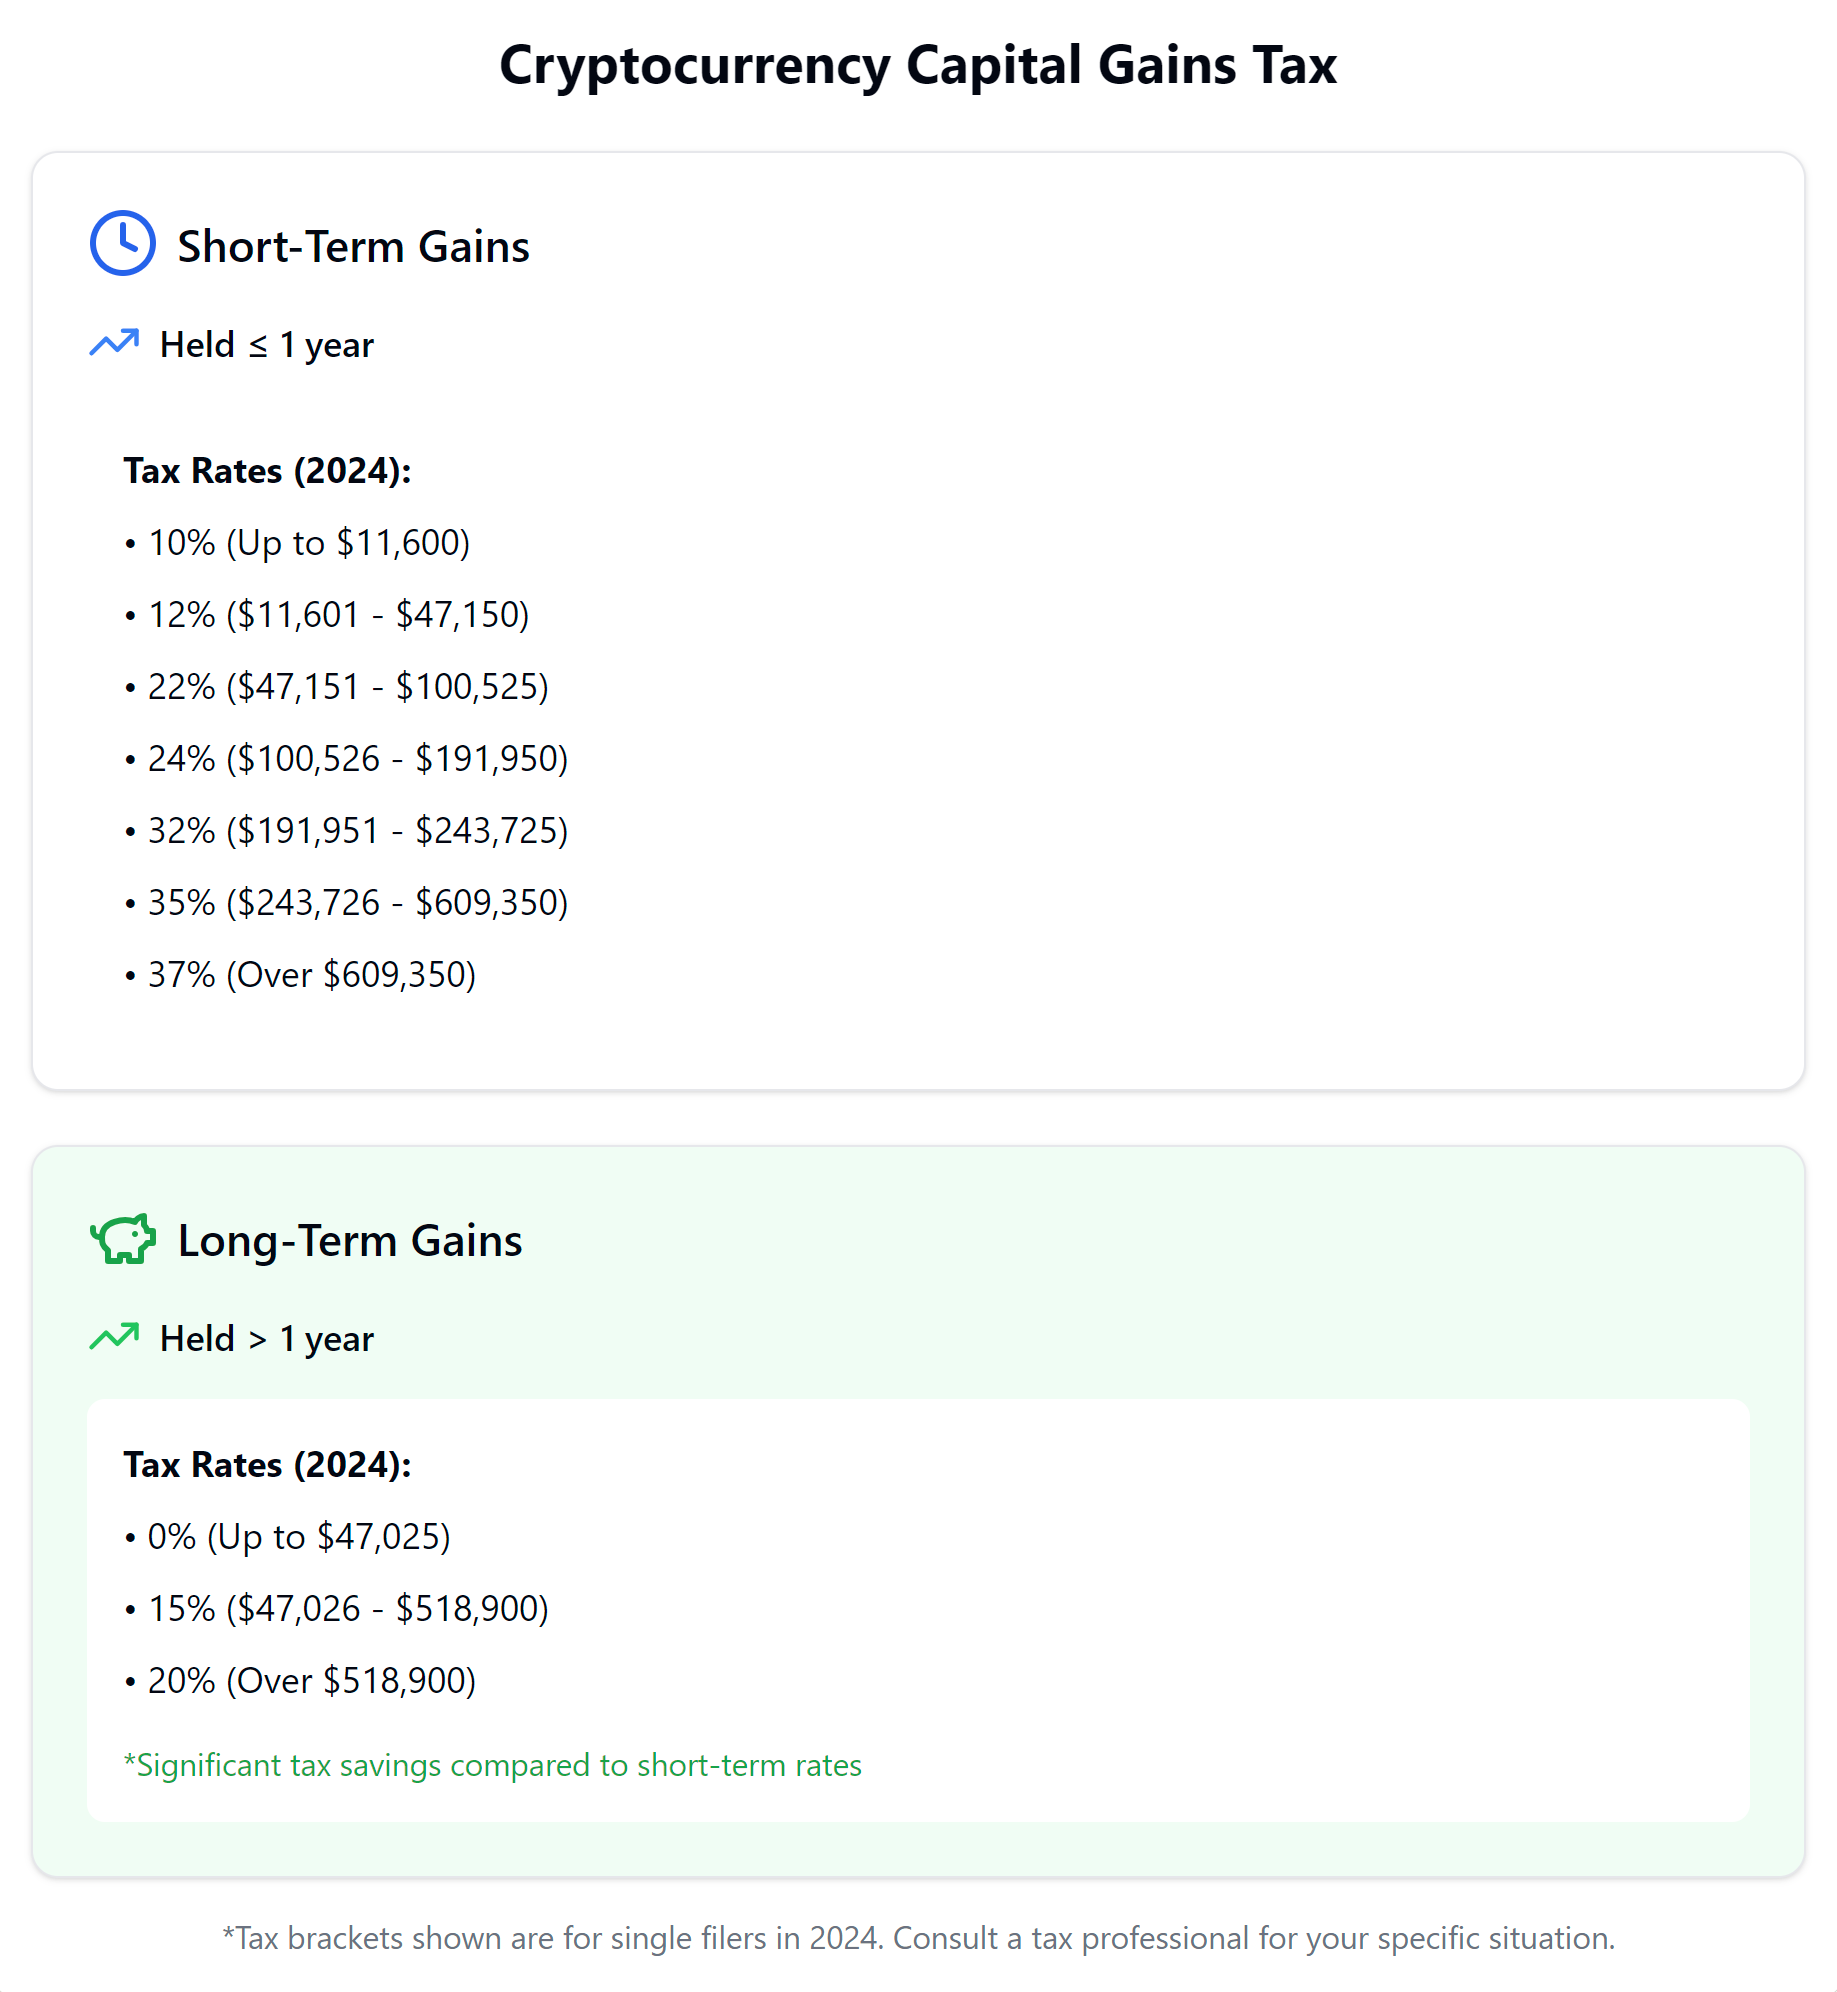The image size is (1837, 1992).
Task: Select the Short-Term Gains heading
Action: [353, 247]
